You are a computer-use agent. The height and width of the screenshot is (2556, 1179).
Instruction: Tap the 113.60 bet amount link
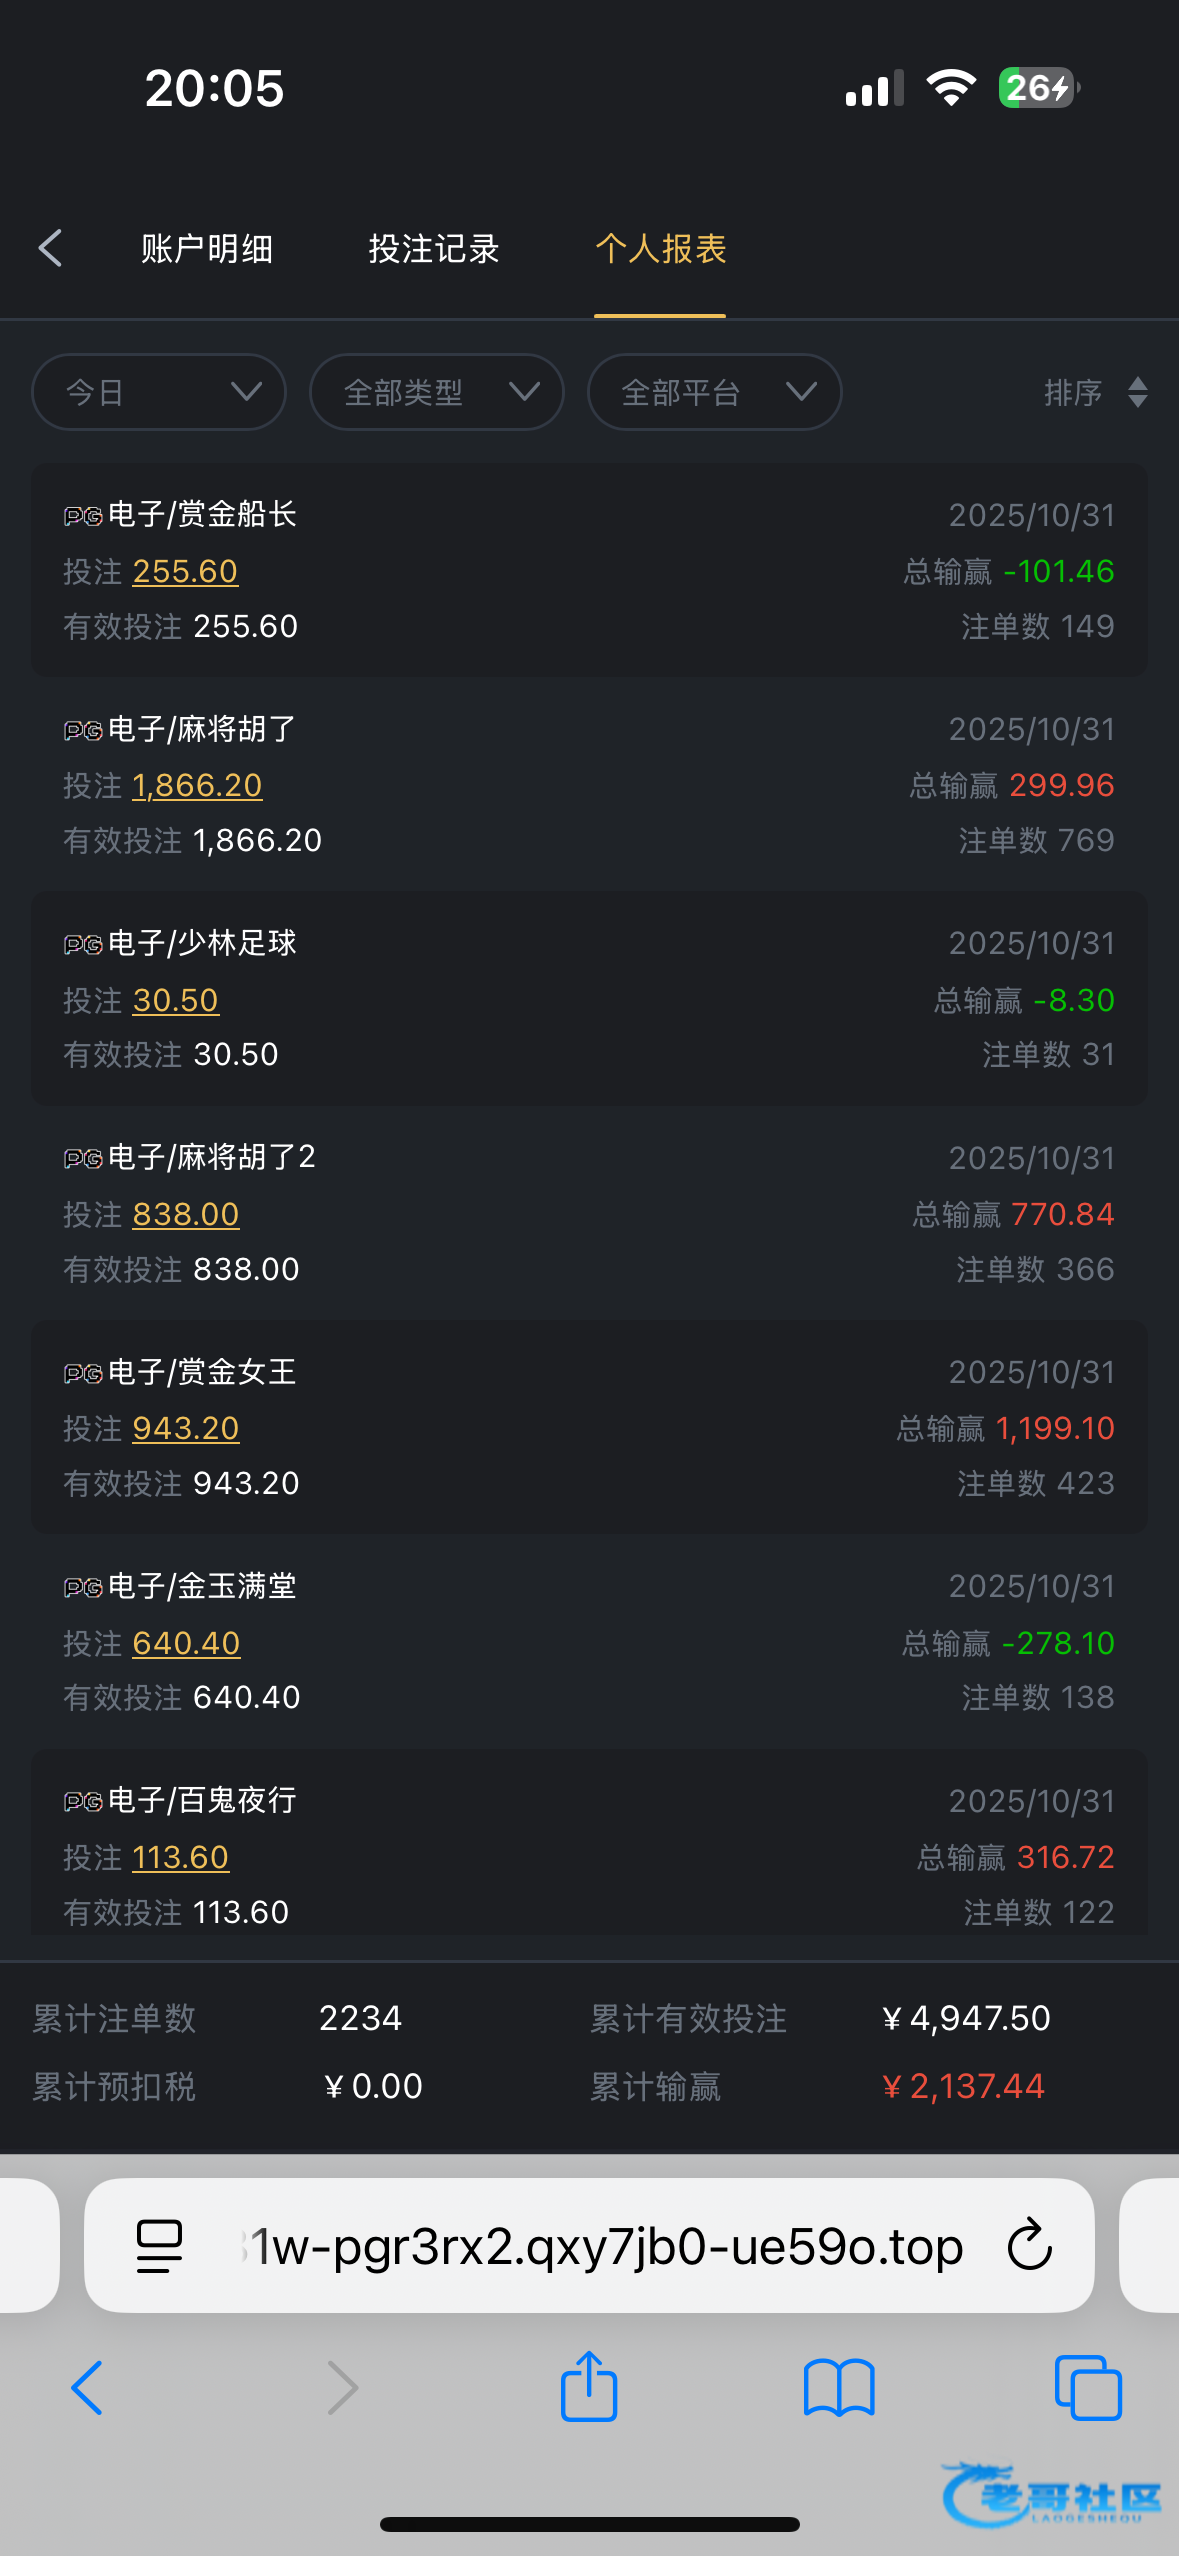click(181, 1857)
